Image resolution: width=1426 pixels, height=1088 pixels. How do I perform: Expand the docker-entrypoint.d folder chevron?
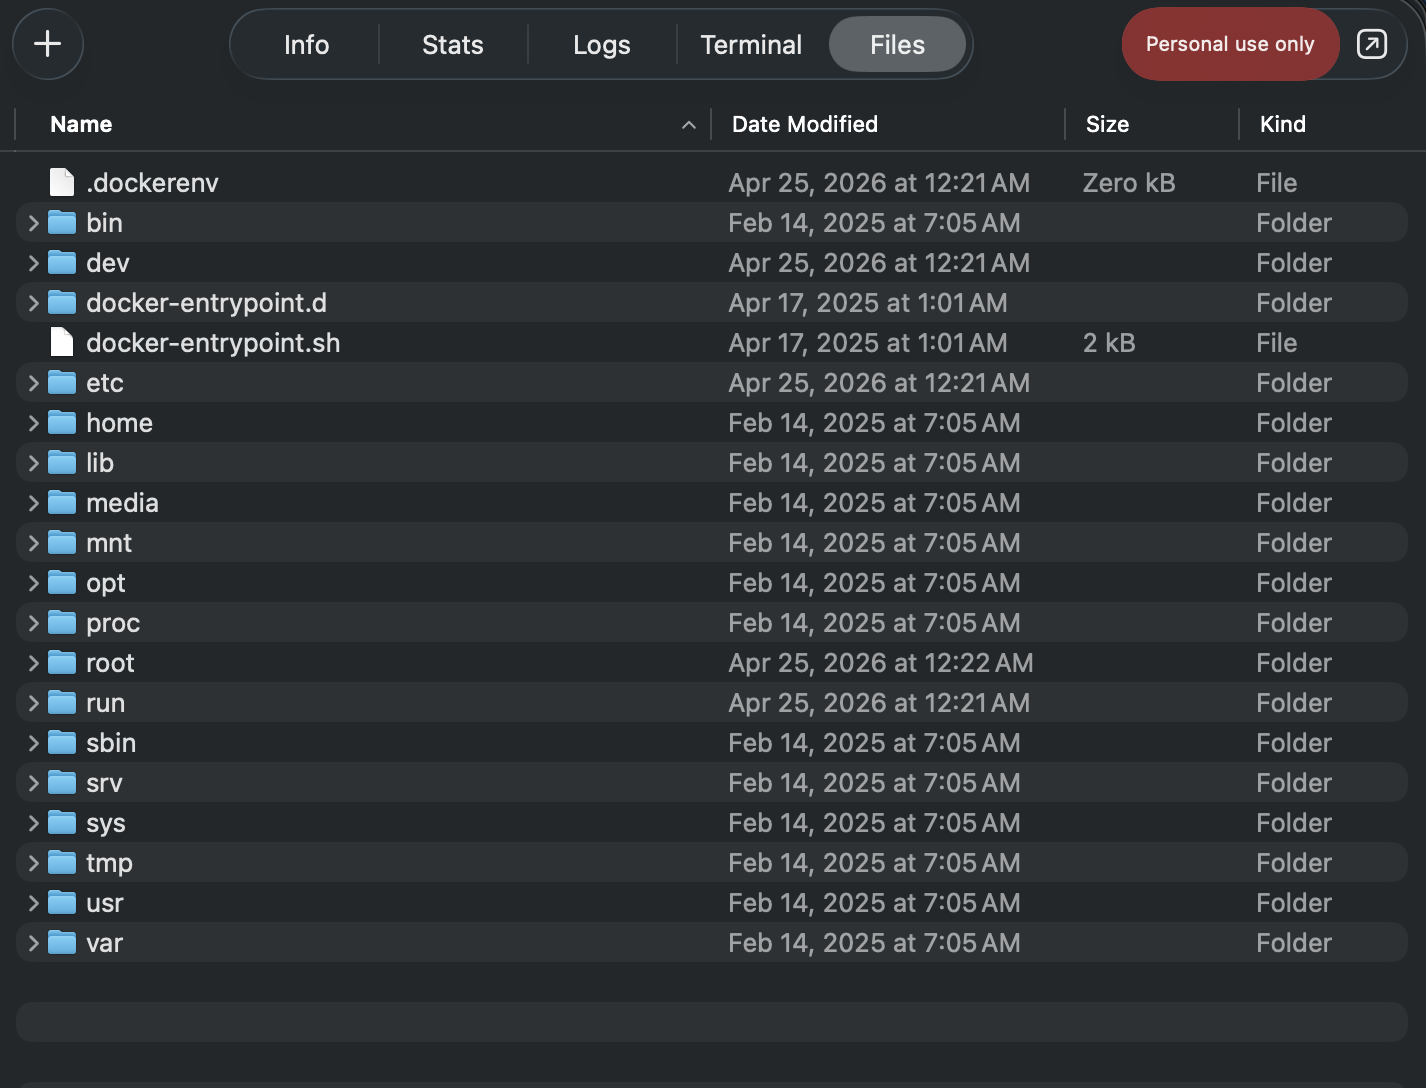click(33, 302)
